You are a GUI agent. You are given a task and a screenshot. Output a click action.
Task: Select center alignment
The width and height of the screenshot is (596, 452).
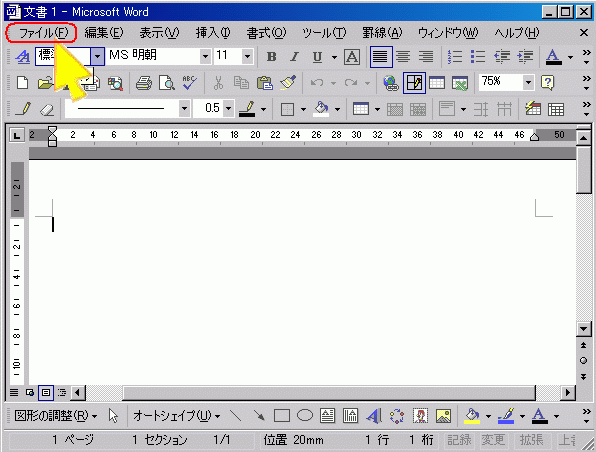click(403, 57)
